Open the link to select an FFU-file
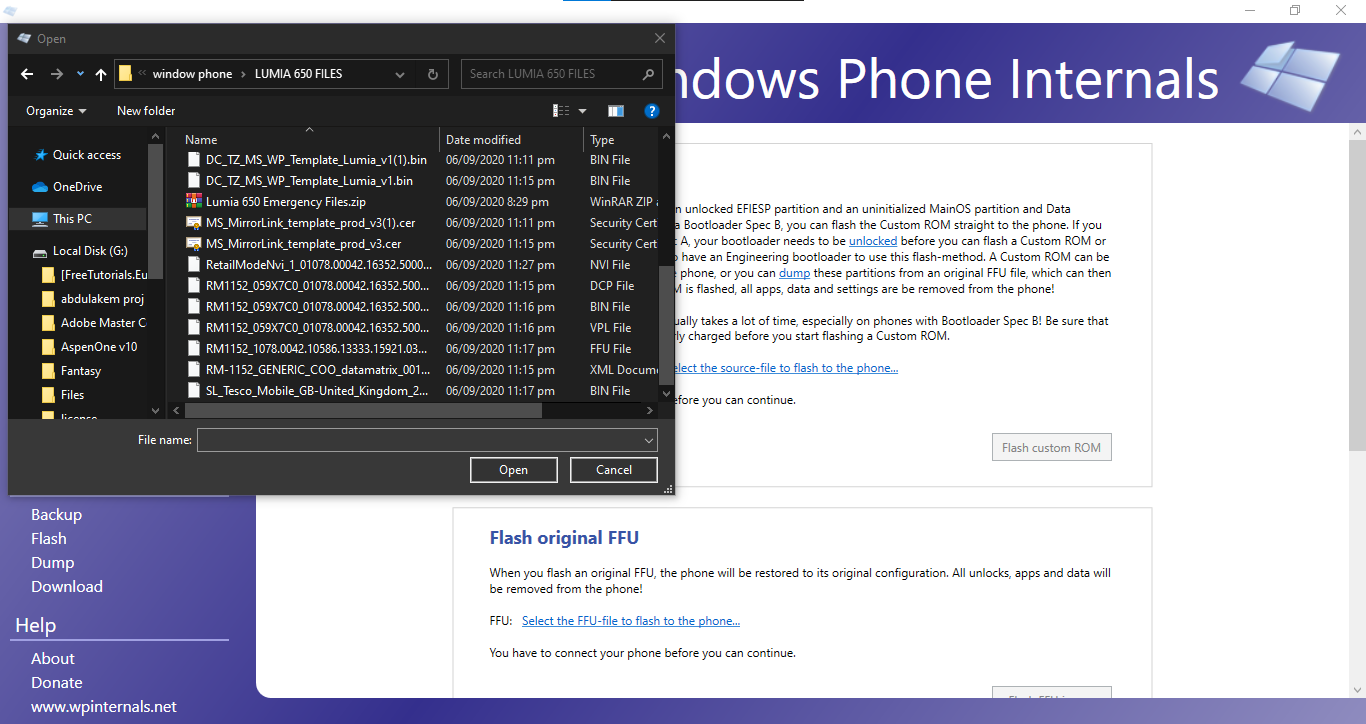The width and height of the screenshot is (1366, 724). (630, 620)
